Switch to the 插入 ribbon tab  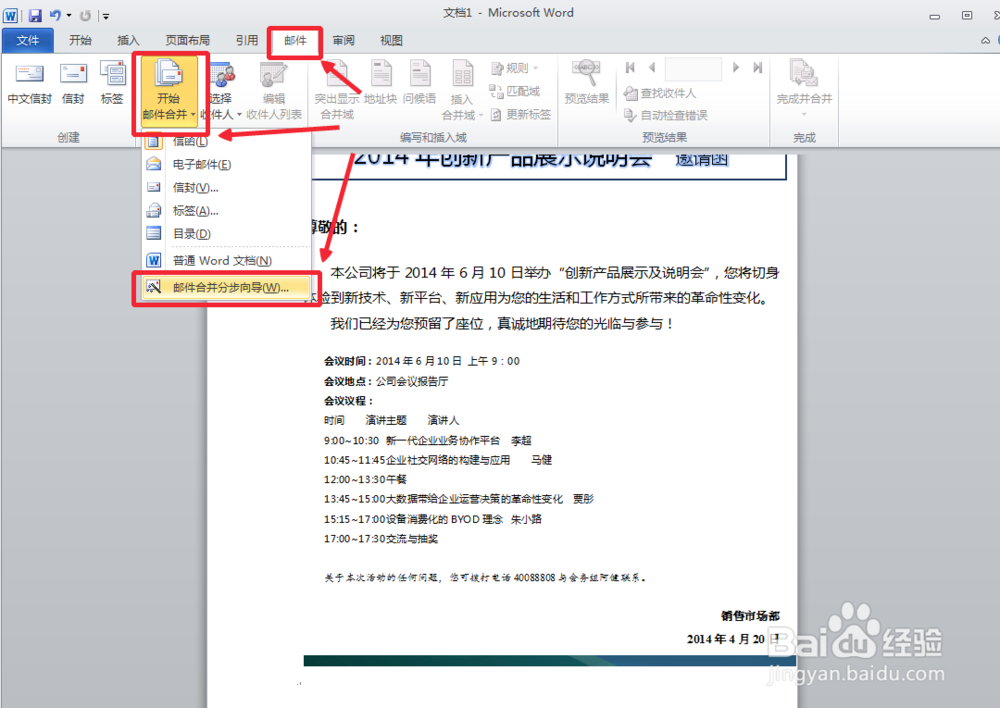[x=128, y=40]
